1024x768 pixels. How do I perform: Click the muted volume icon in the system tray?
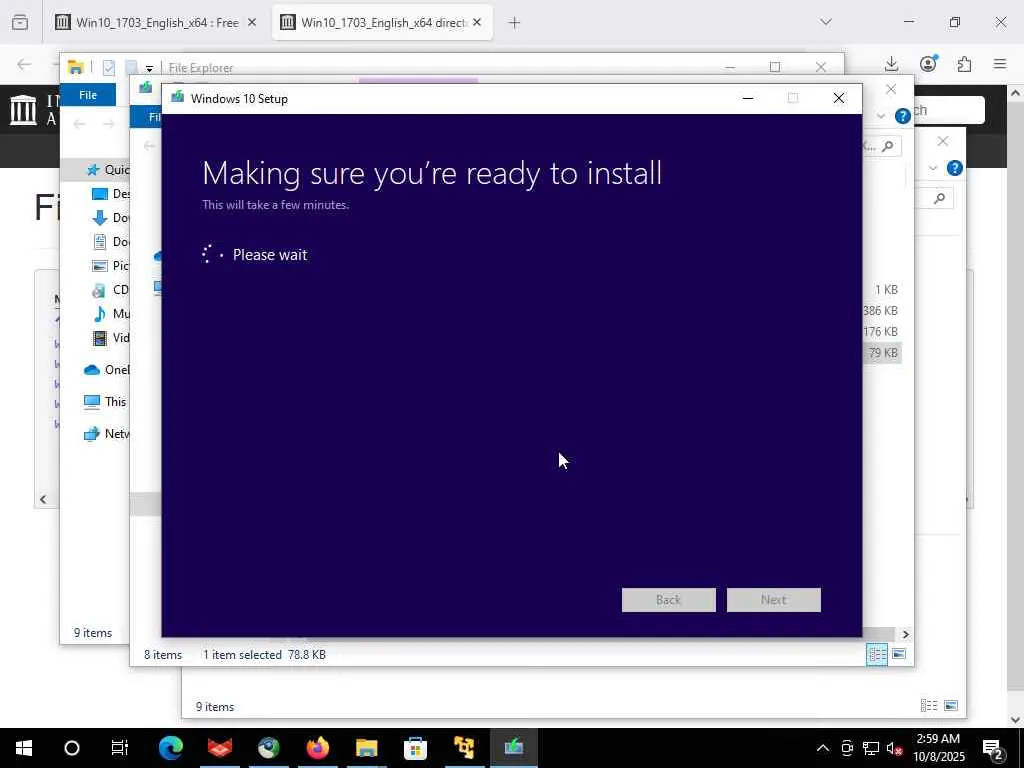tap(894, 748)
